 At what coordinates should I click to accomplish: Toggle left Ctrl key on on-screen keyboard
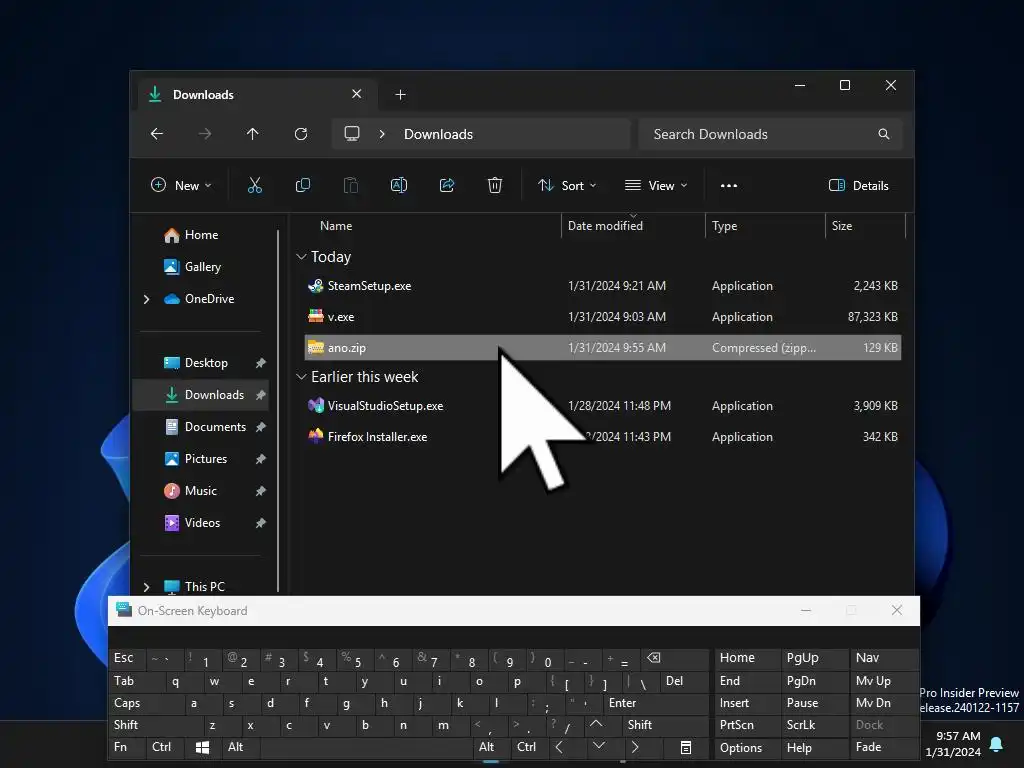point(165,747)
